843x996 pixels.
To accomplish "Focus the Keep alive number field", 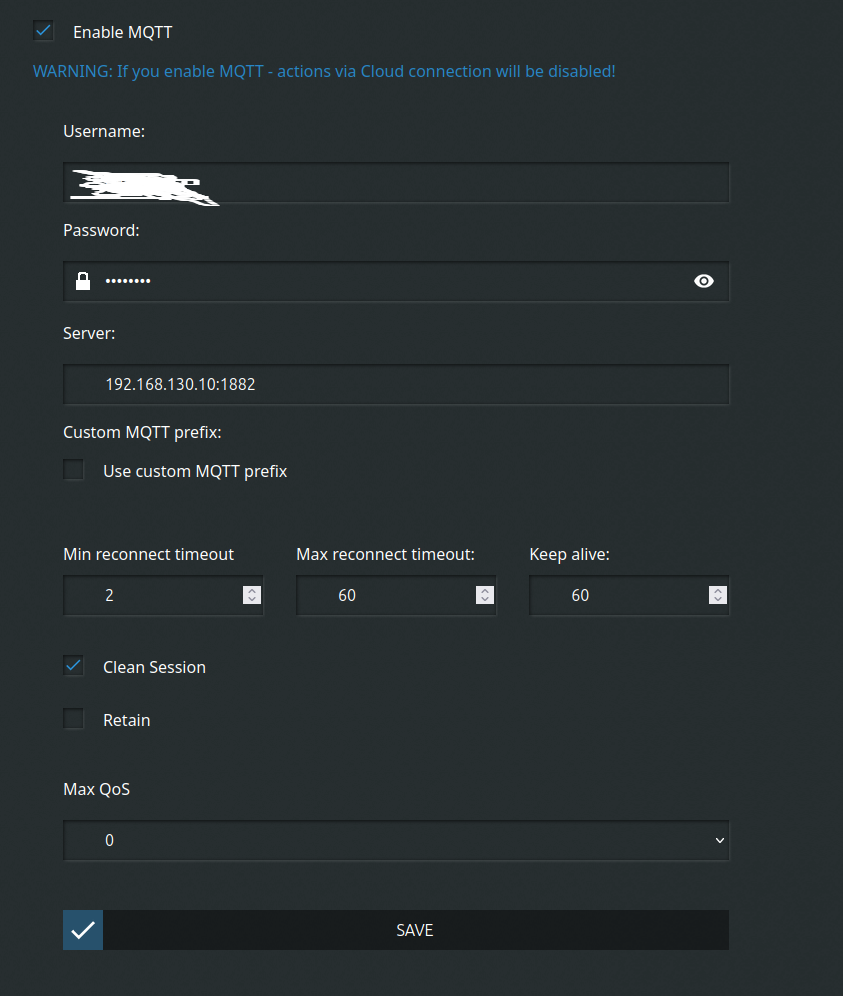I will (x=615, y=595).
